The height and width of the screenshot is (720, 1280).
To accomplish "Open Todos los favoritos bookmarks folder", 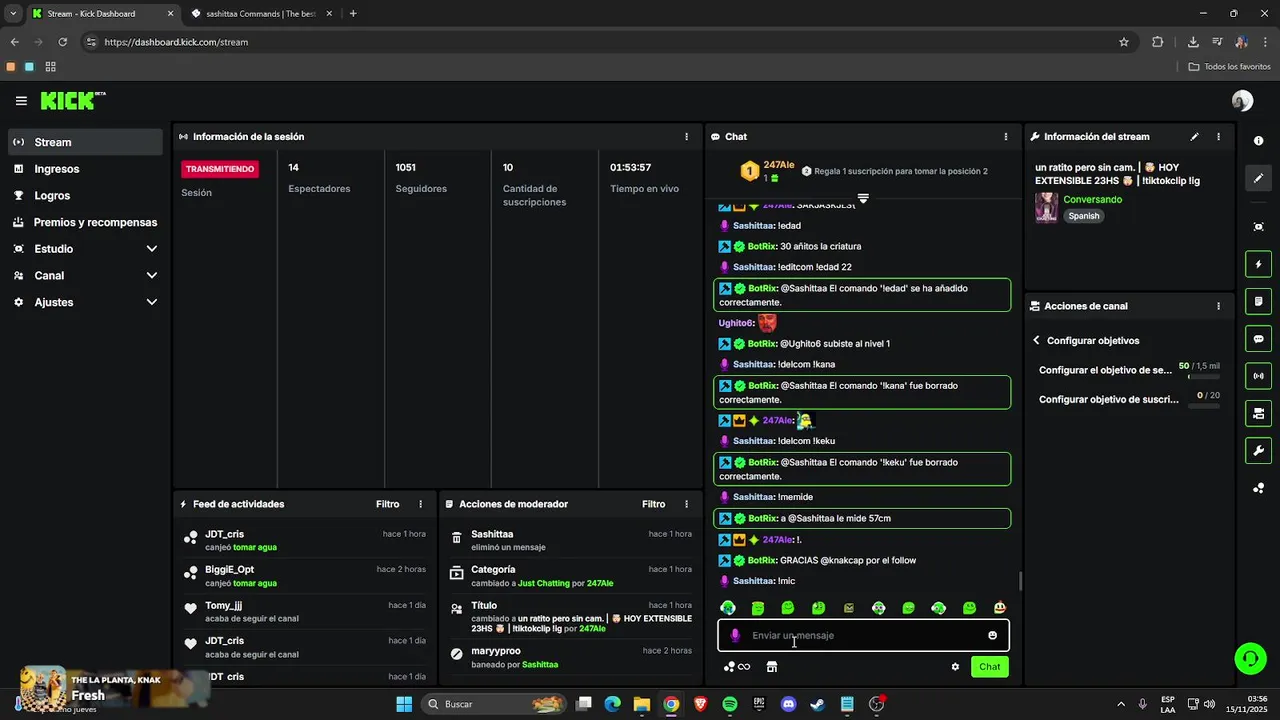I will [x=1229, y=67].
